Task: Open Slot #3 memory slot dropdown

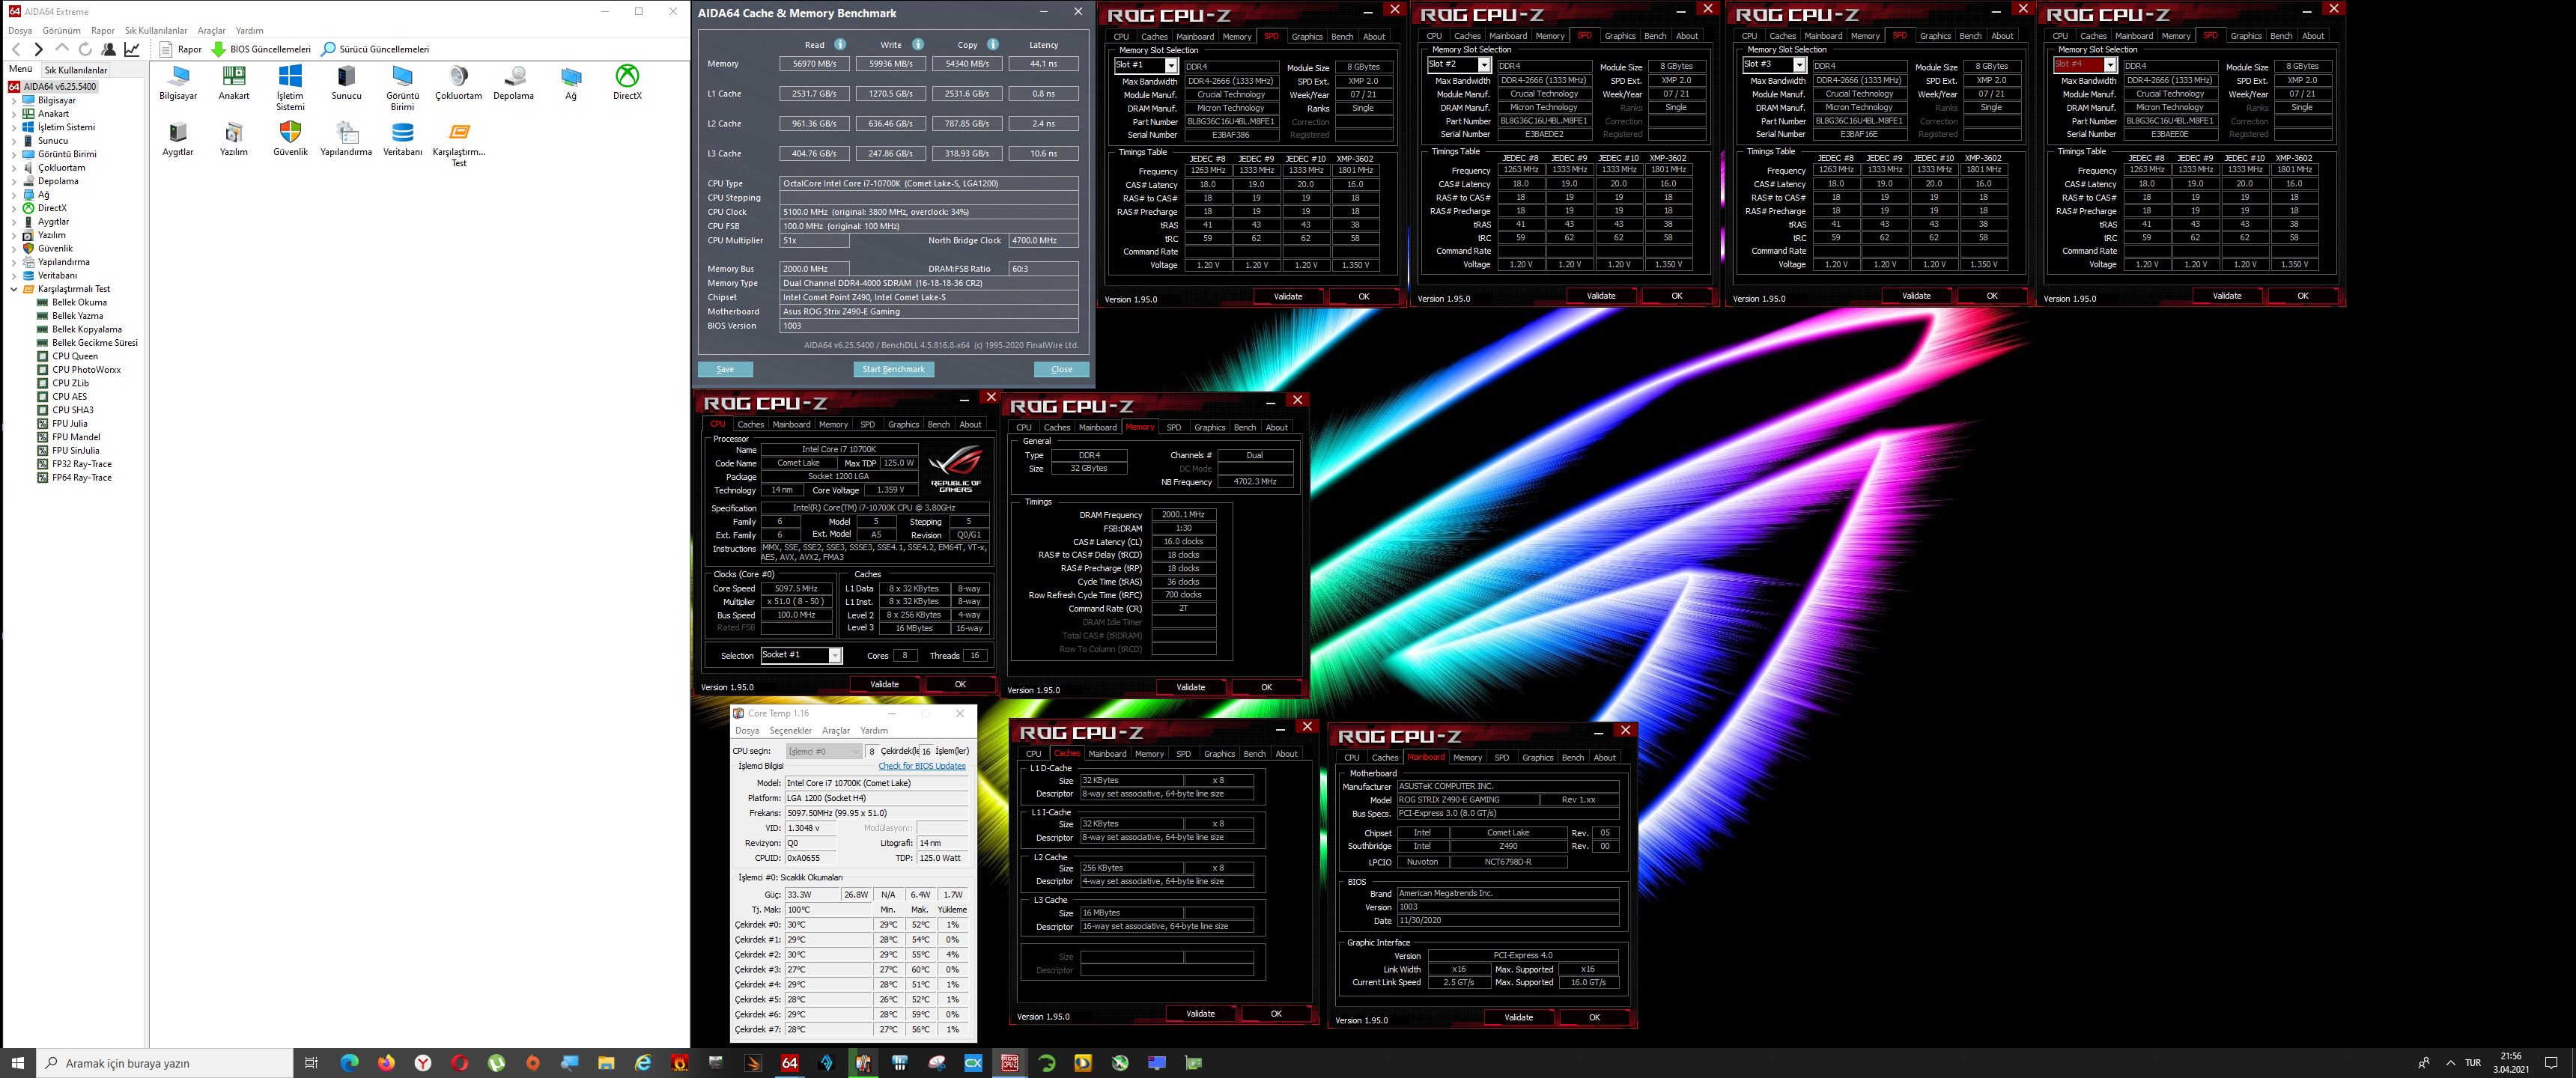Action: tap(1774, 65)
